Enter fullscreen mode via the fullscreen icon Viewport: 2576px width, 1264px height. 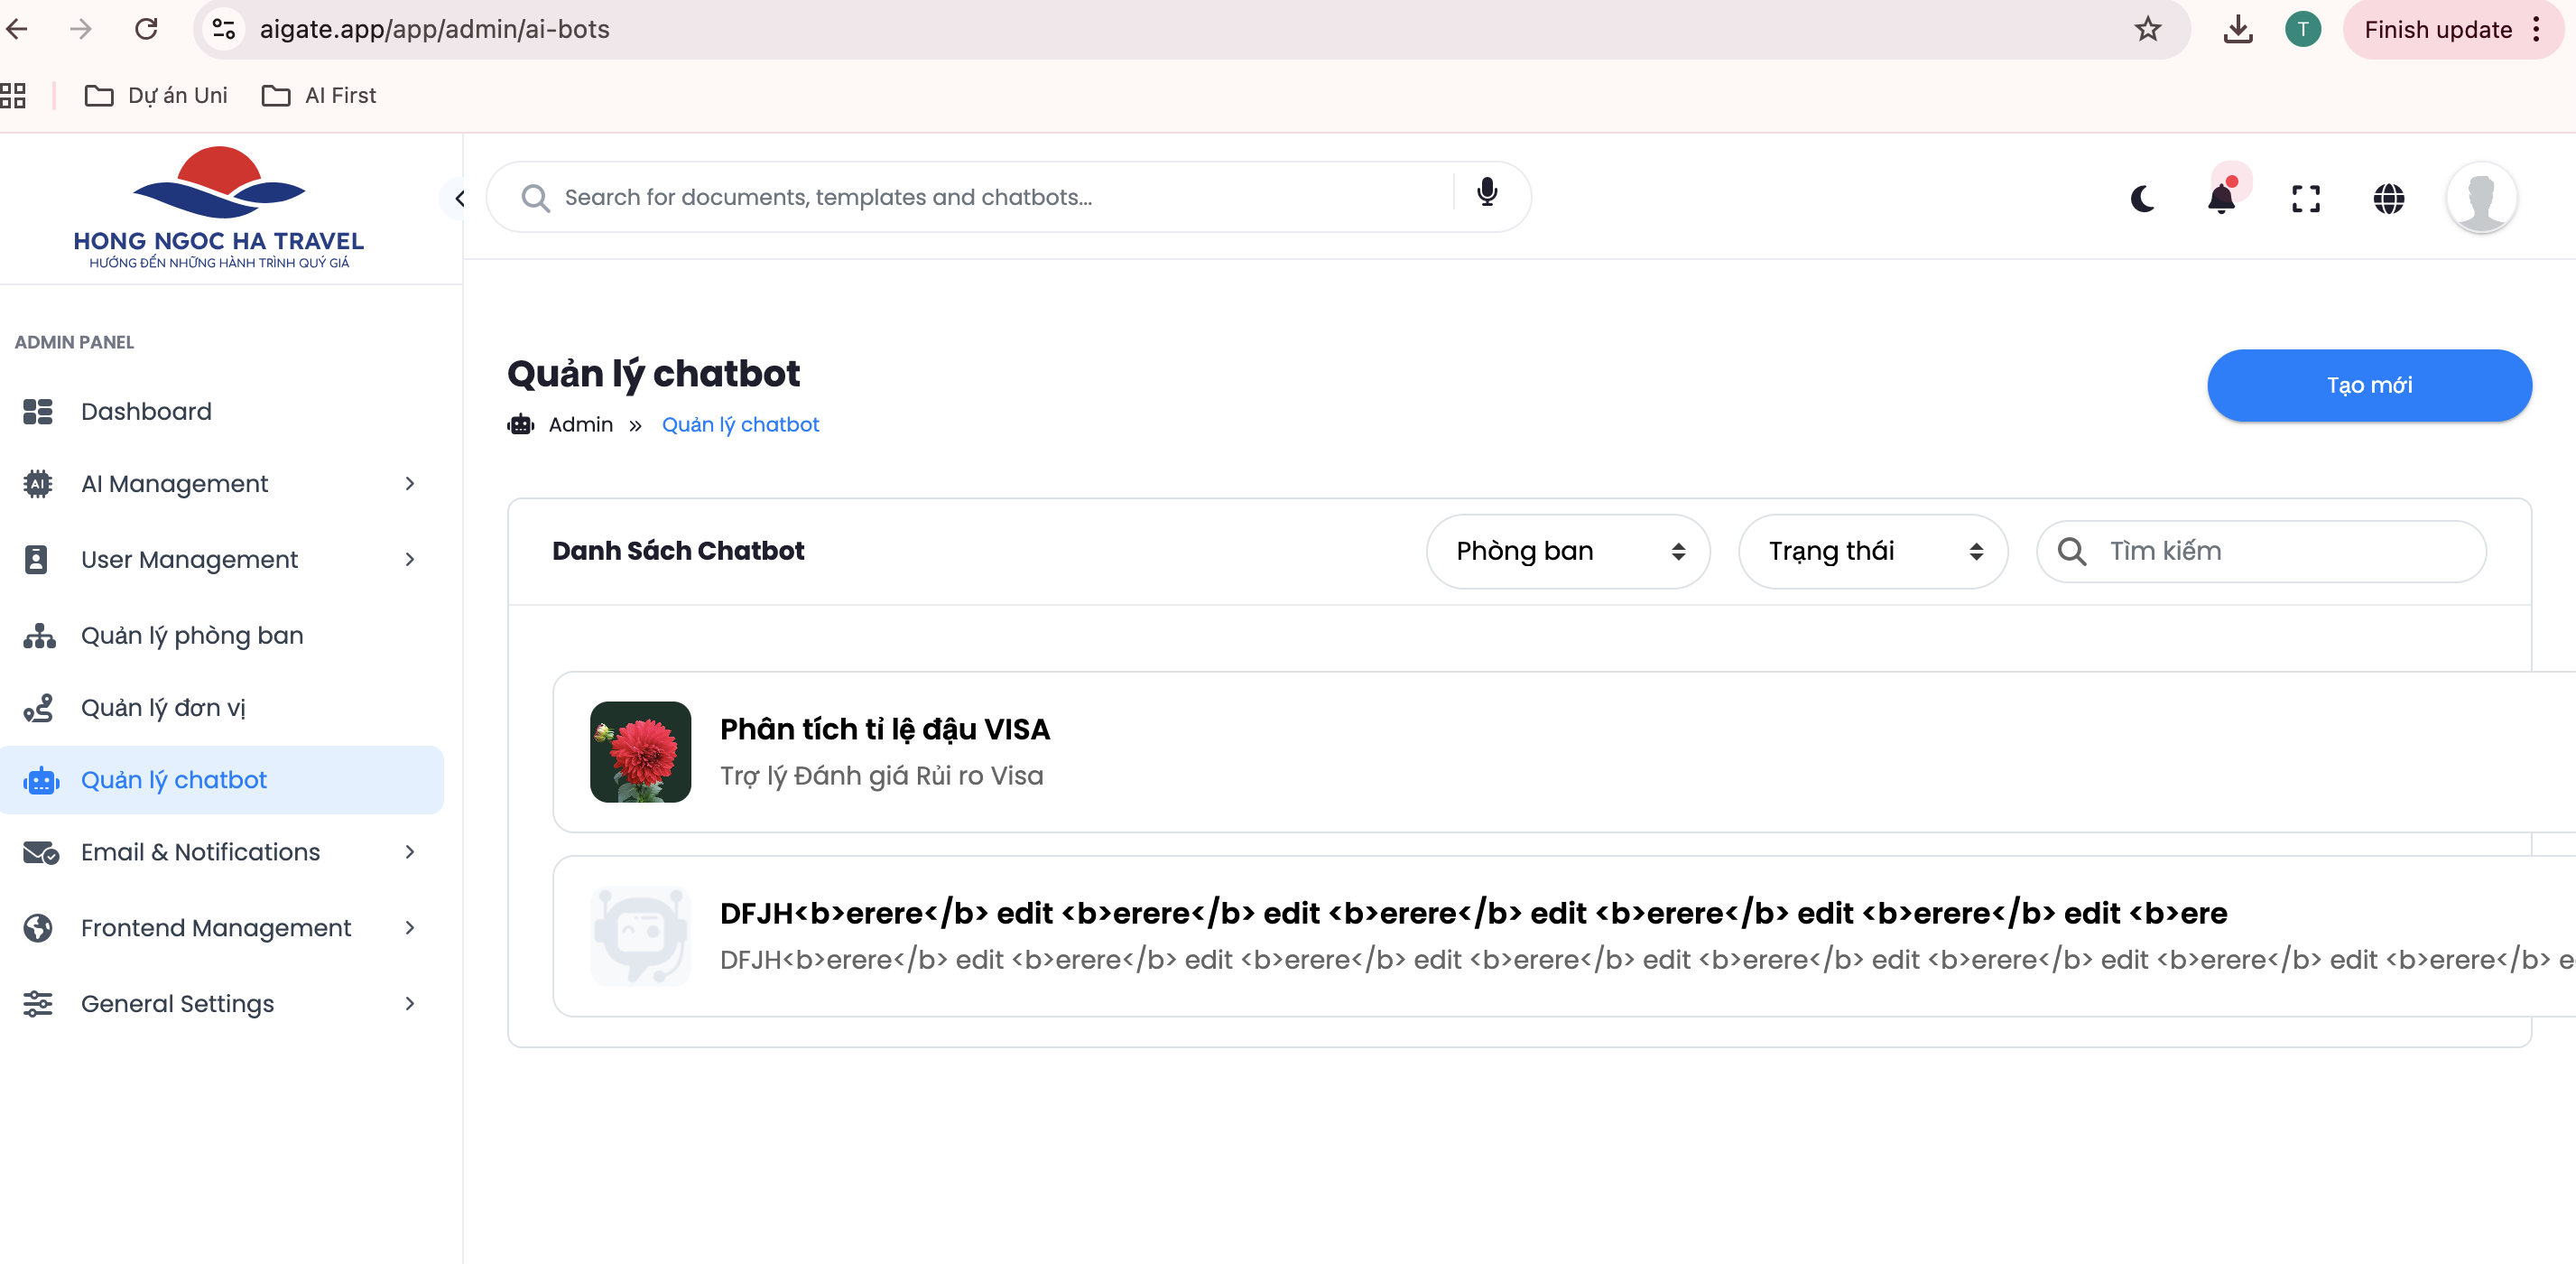pos(2305,199)
